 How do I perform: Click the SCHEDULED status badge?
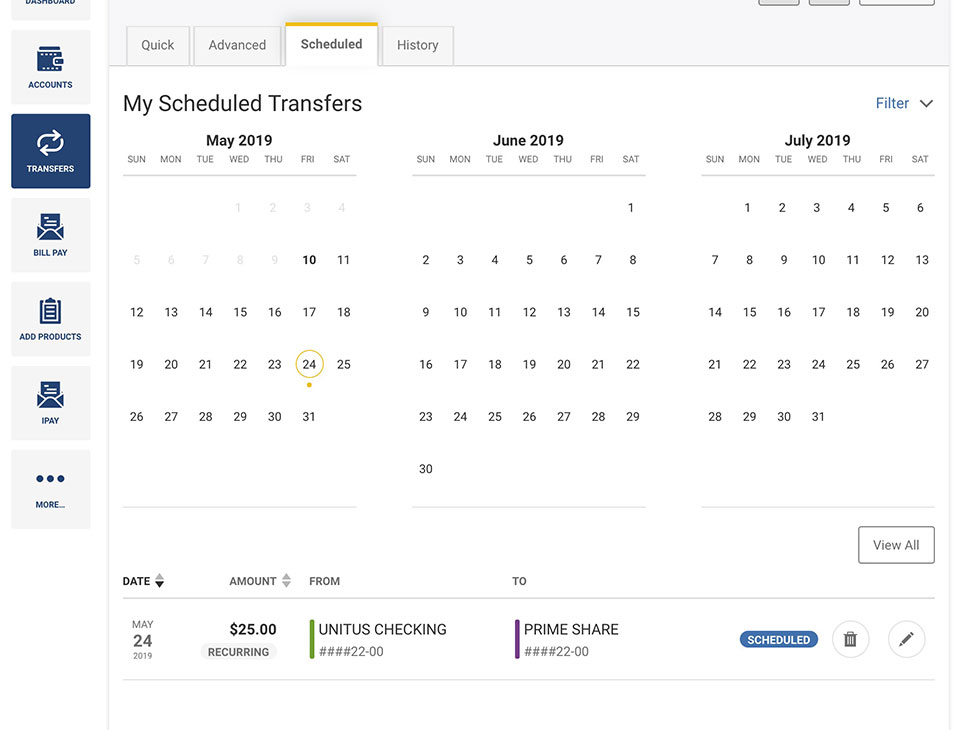click(x=778, y=639)
